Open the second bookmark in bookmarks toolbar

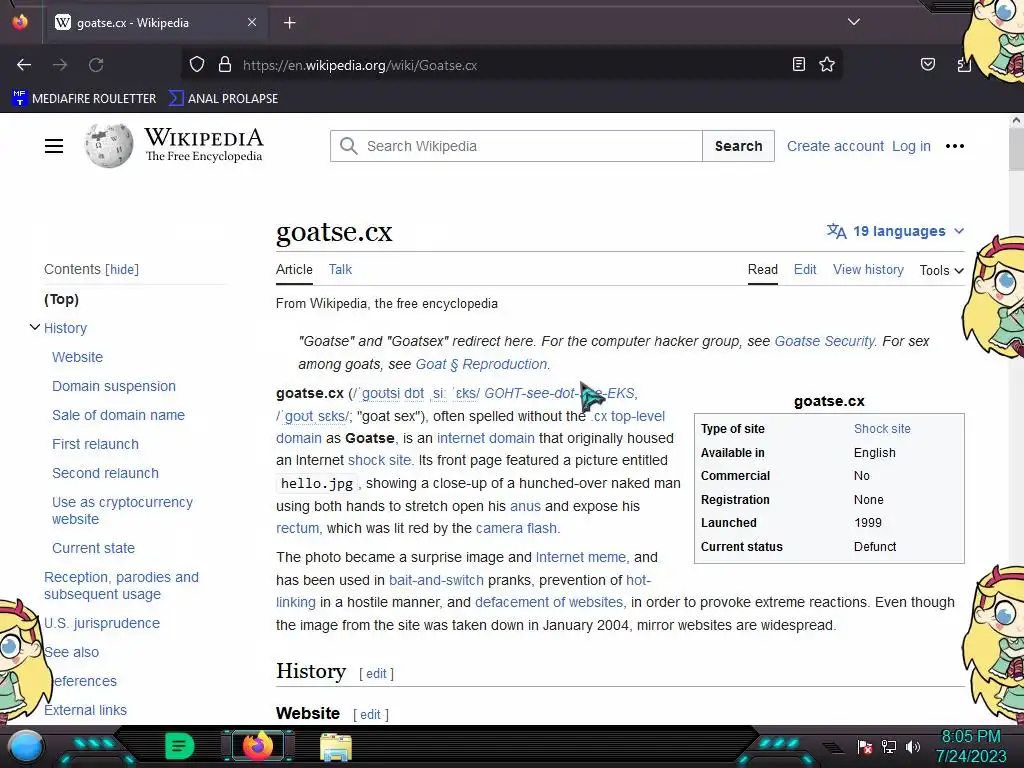223,99
